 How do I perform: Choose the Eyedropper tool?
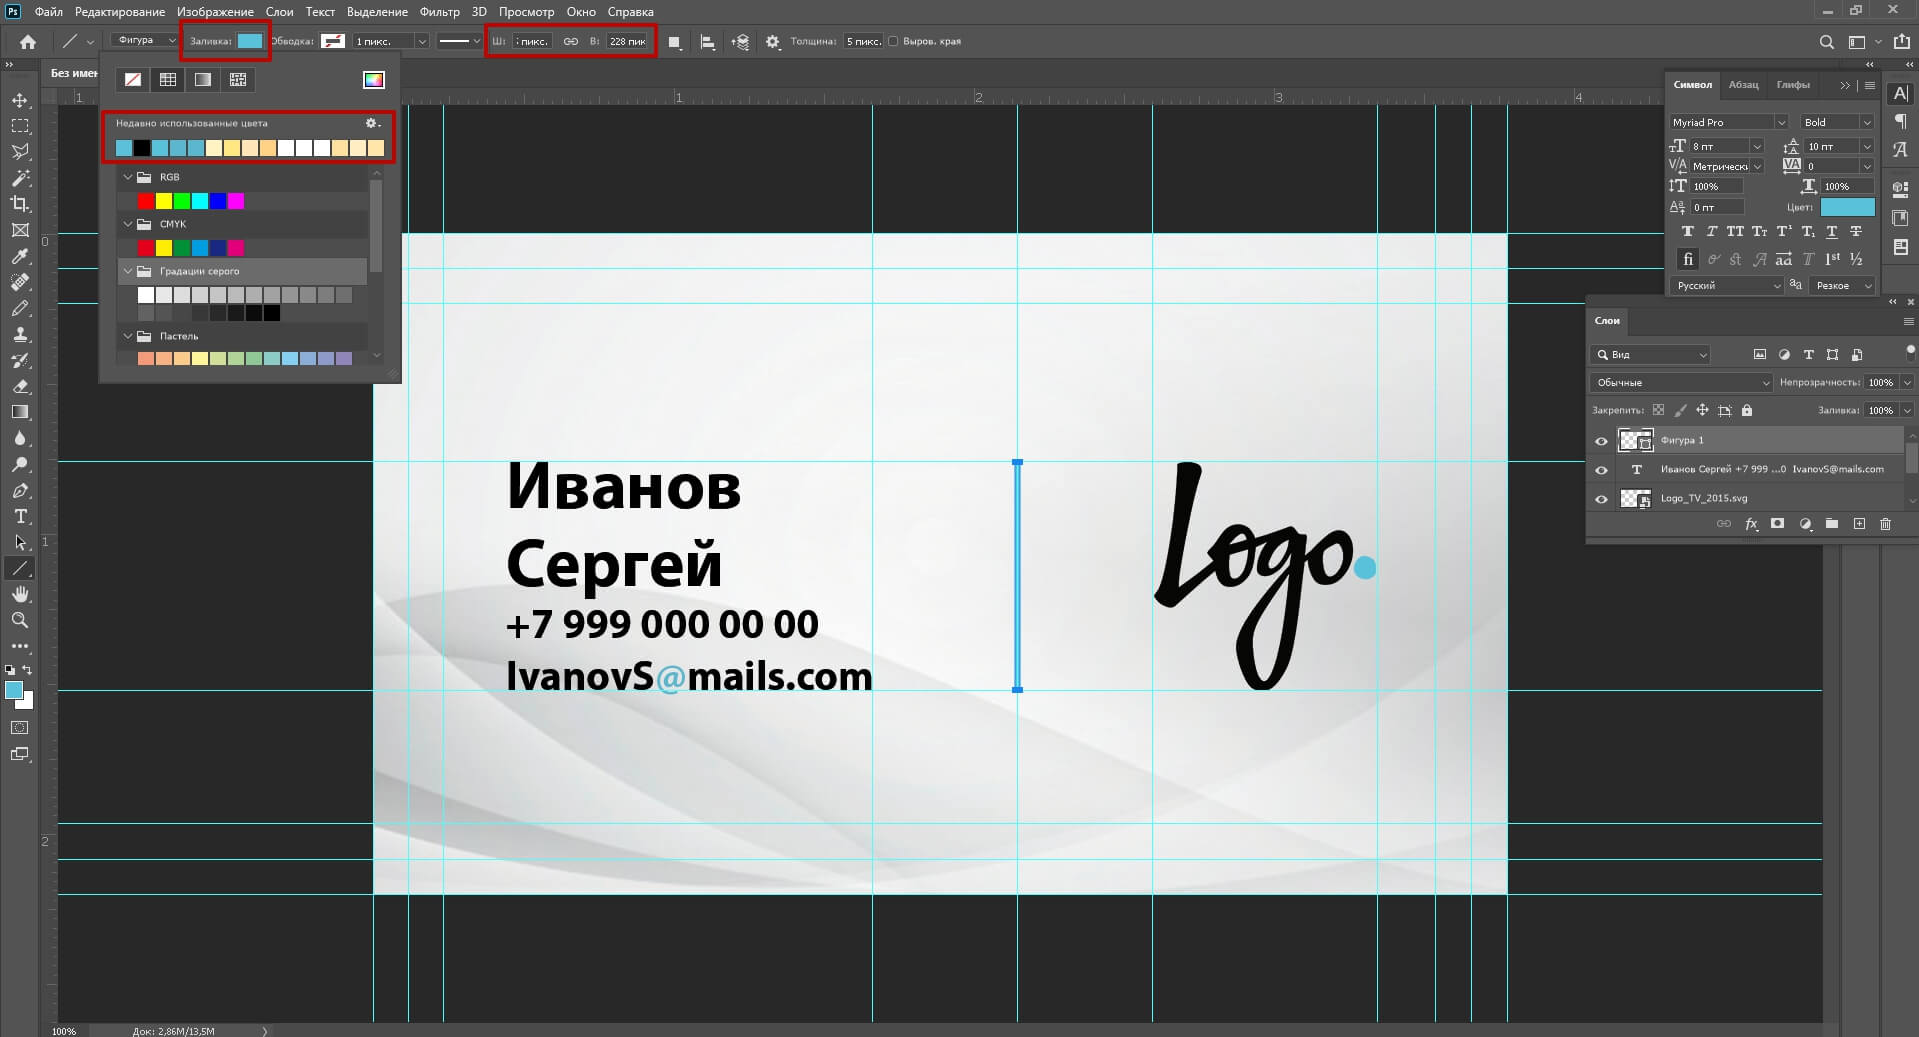click(x=20, y=256)
